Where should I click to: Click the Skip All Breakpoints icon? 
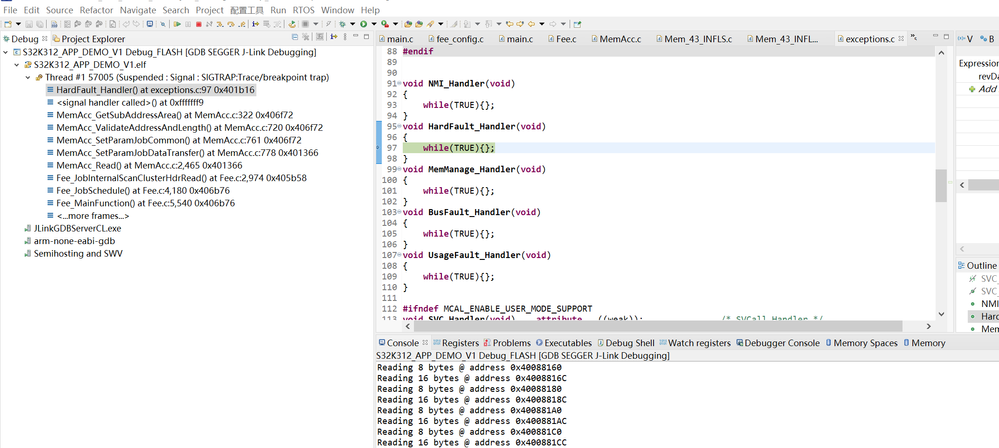pyautogui.click(x=163, y=24)
